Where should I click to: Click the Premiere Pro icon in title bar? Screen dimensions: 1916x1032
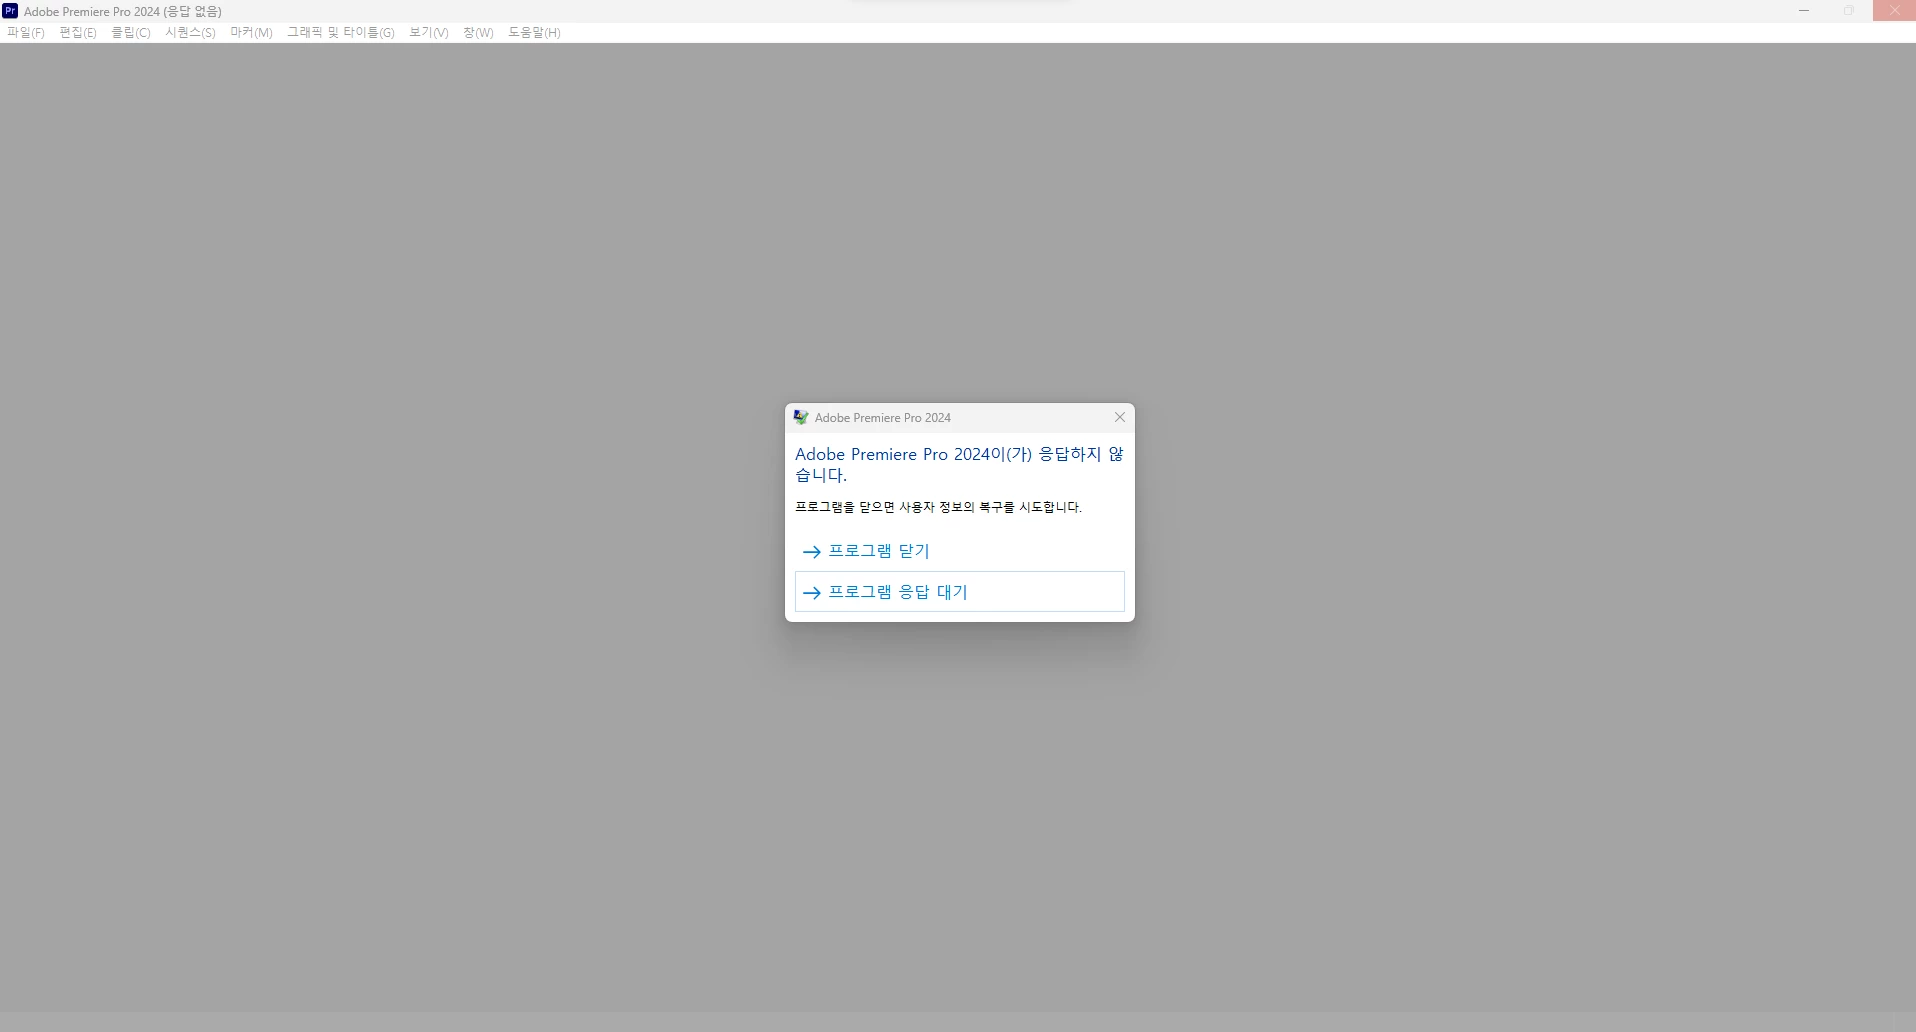coord(10,11)
